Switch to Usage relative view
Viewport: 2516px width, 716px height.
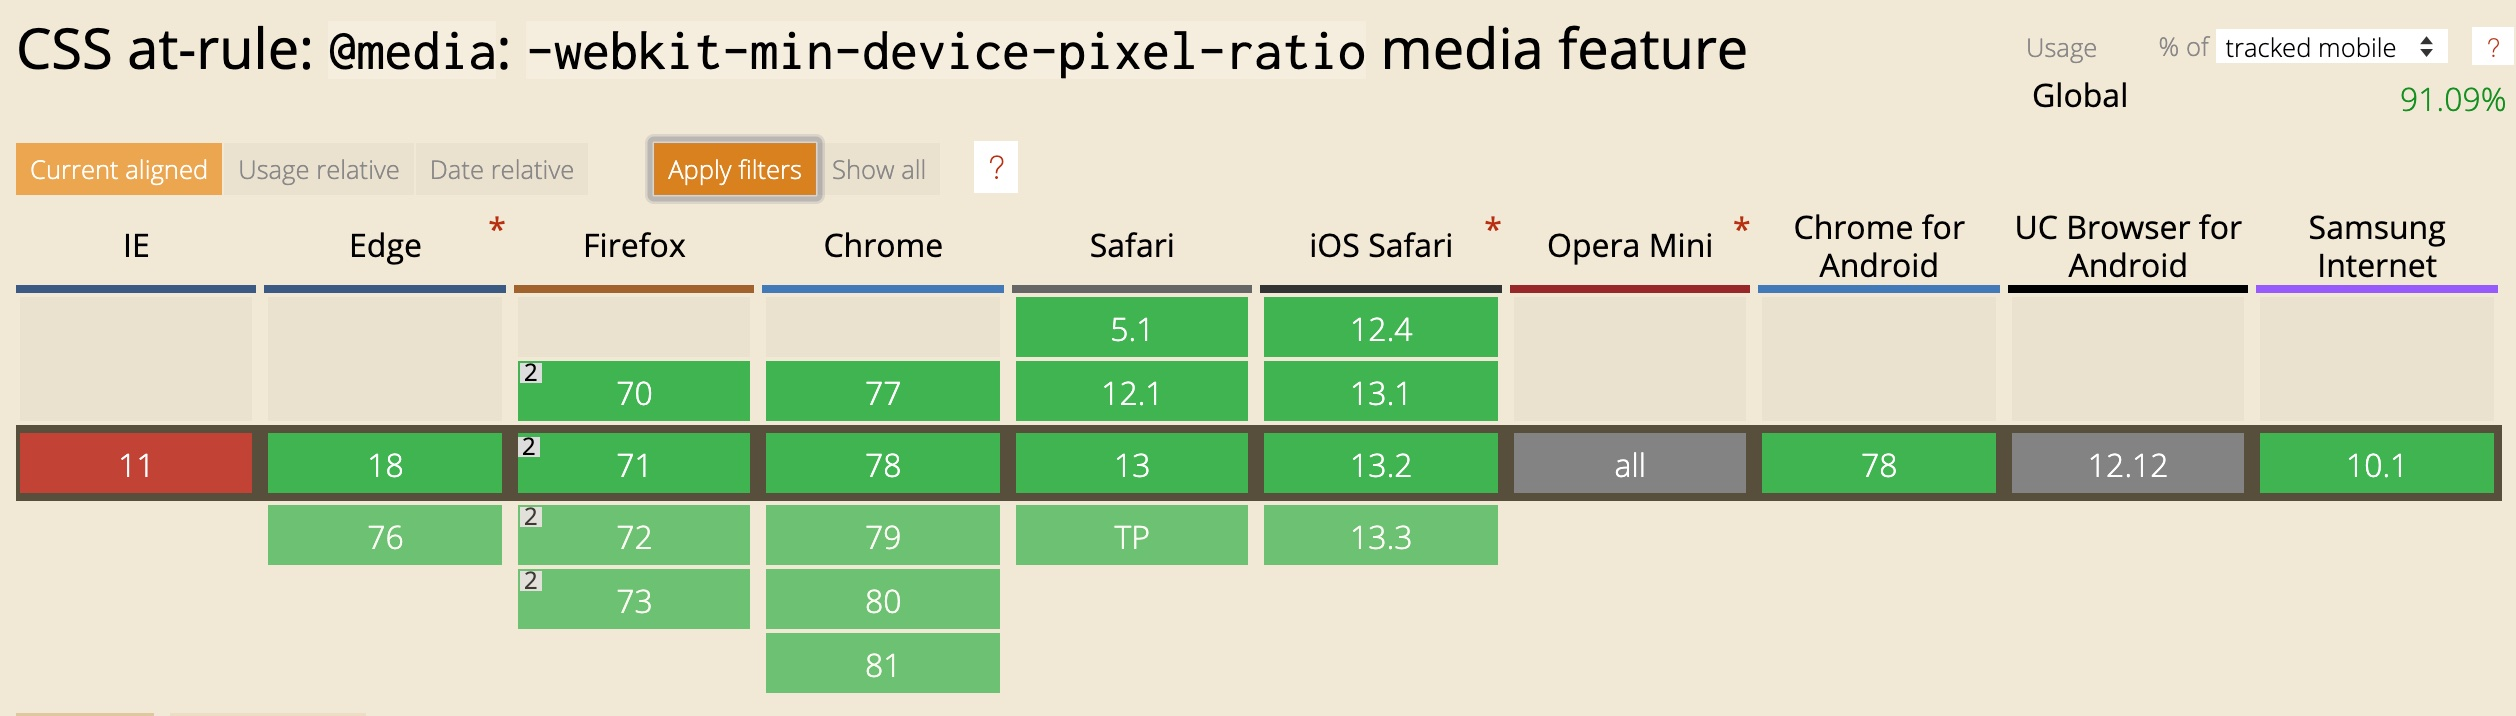(x=318, y=170)
